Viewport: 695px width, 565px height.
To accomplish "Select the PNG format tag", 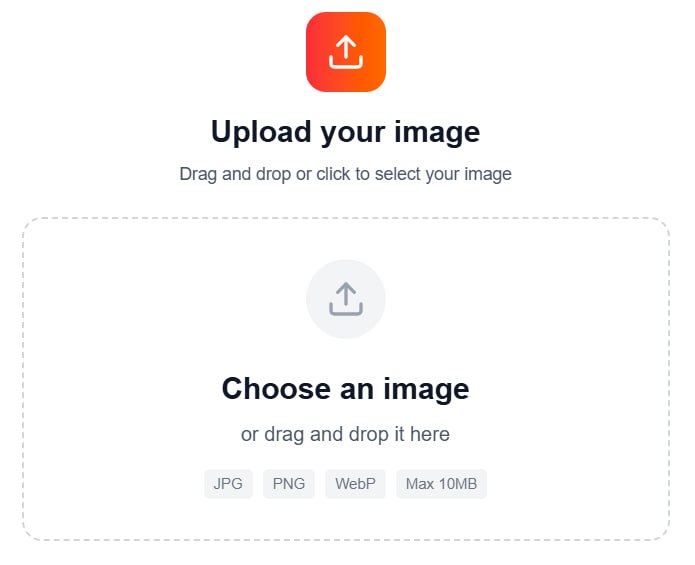I will (289, 483).
